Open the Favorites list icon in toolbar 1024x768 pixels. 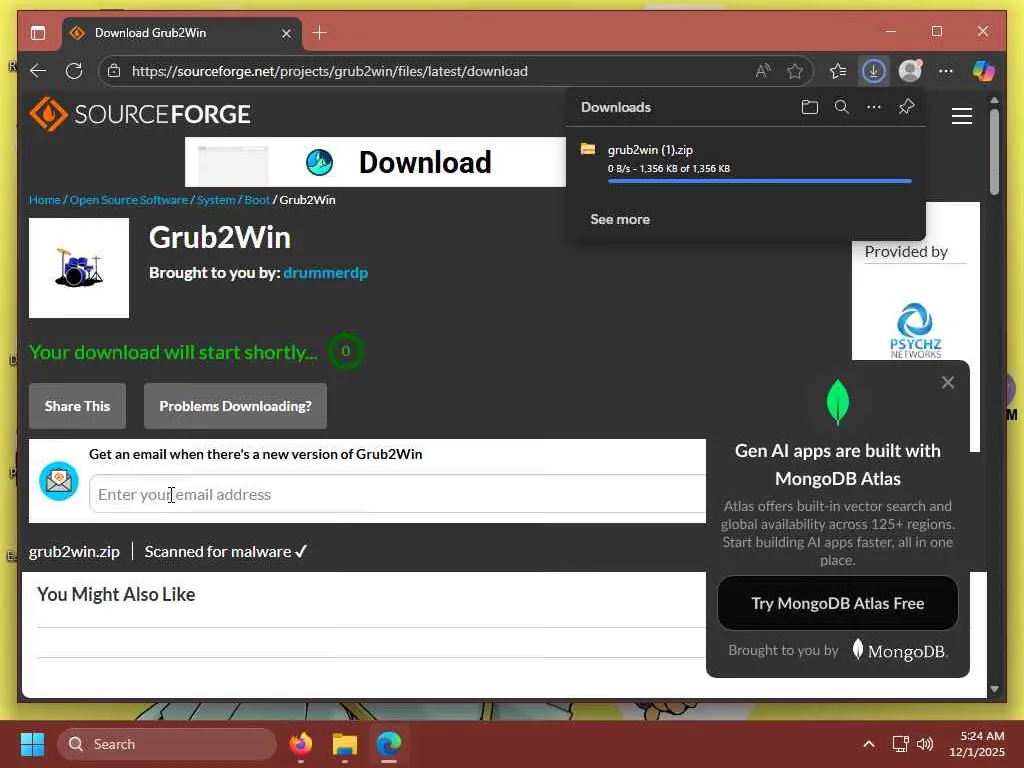838,71
